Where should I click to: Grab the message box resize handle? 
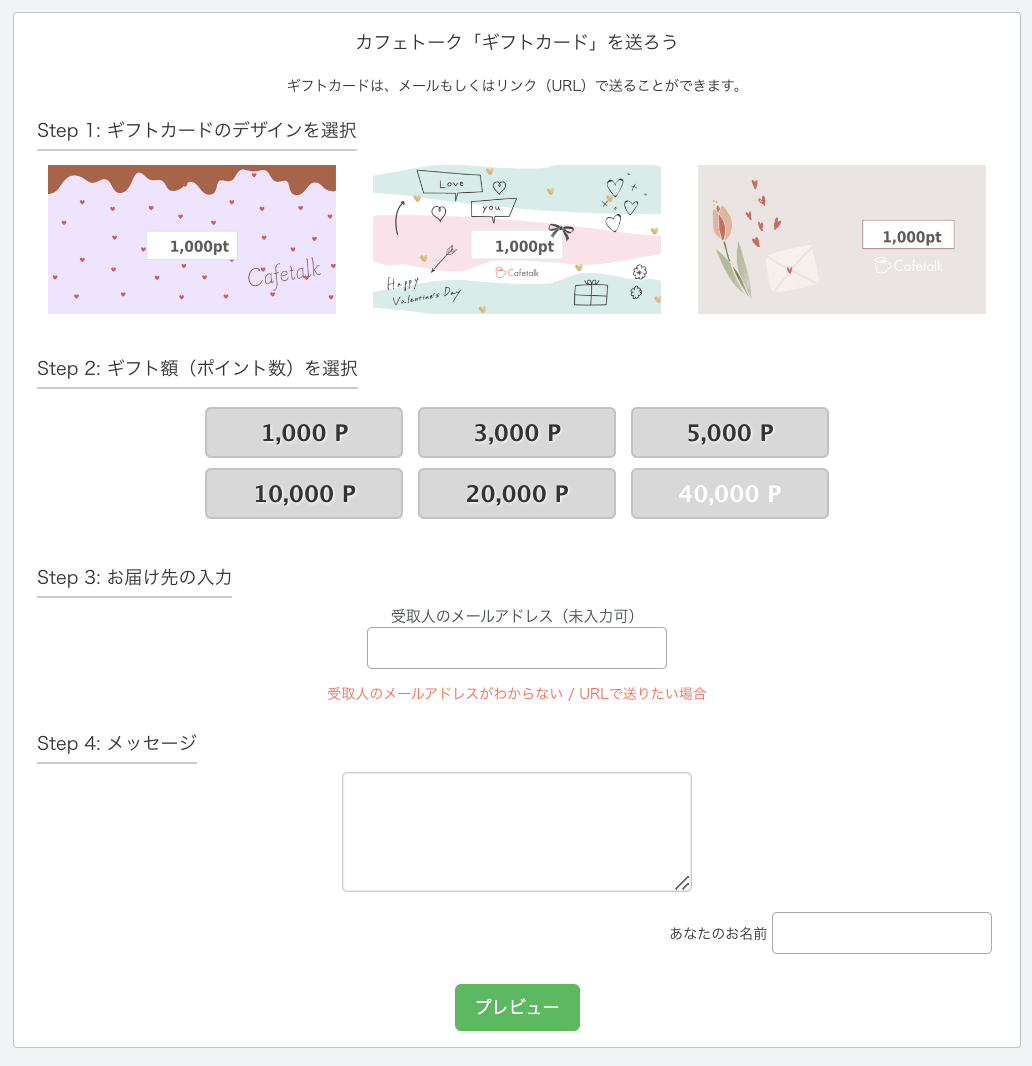pyautogui.click(x=682, y=882)
